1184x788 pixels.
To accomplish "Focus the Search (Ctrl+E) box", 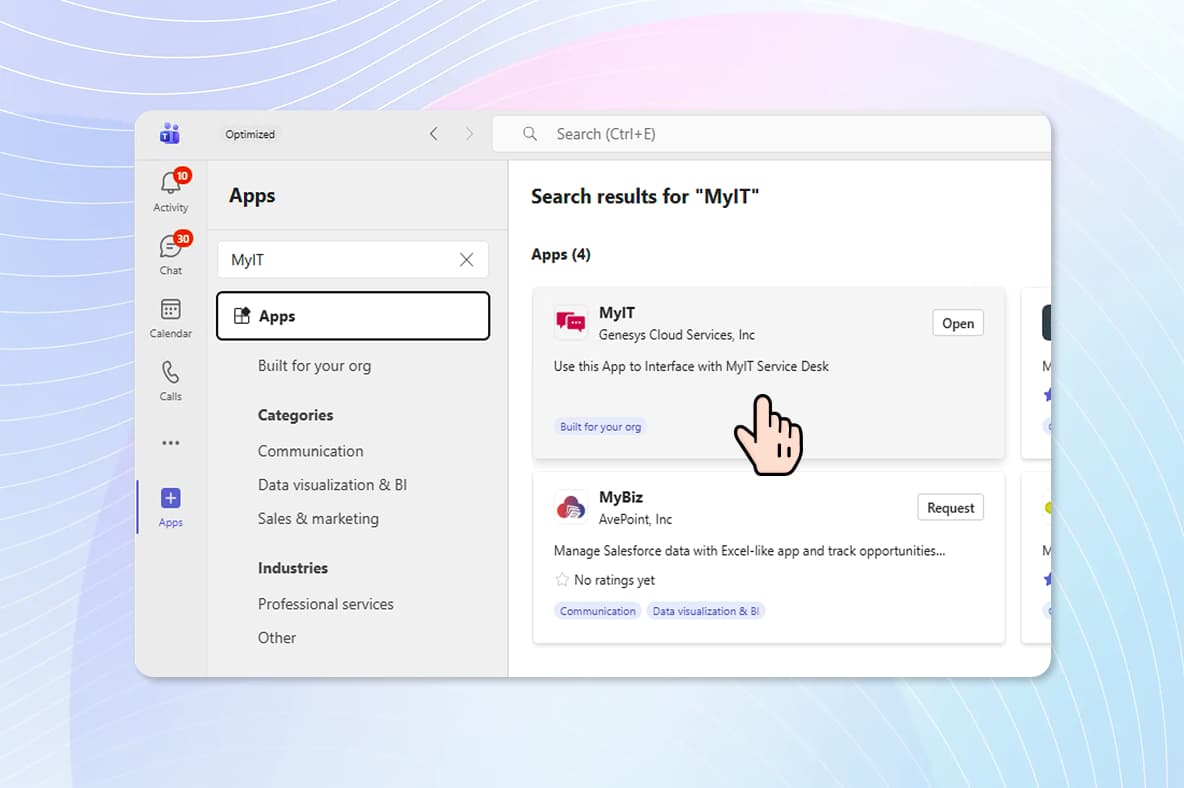I will coord(772,134).
